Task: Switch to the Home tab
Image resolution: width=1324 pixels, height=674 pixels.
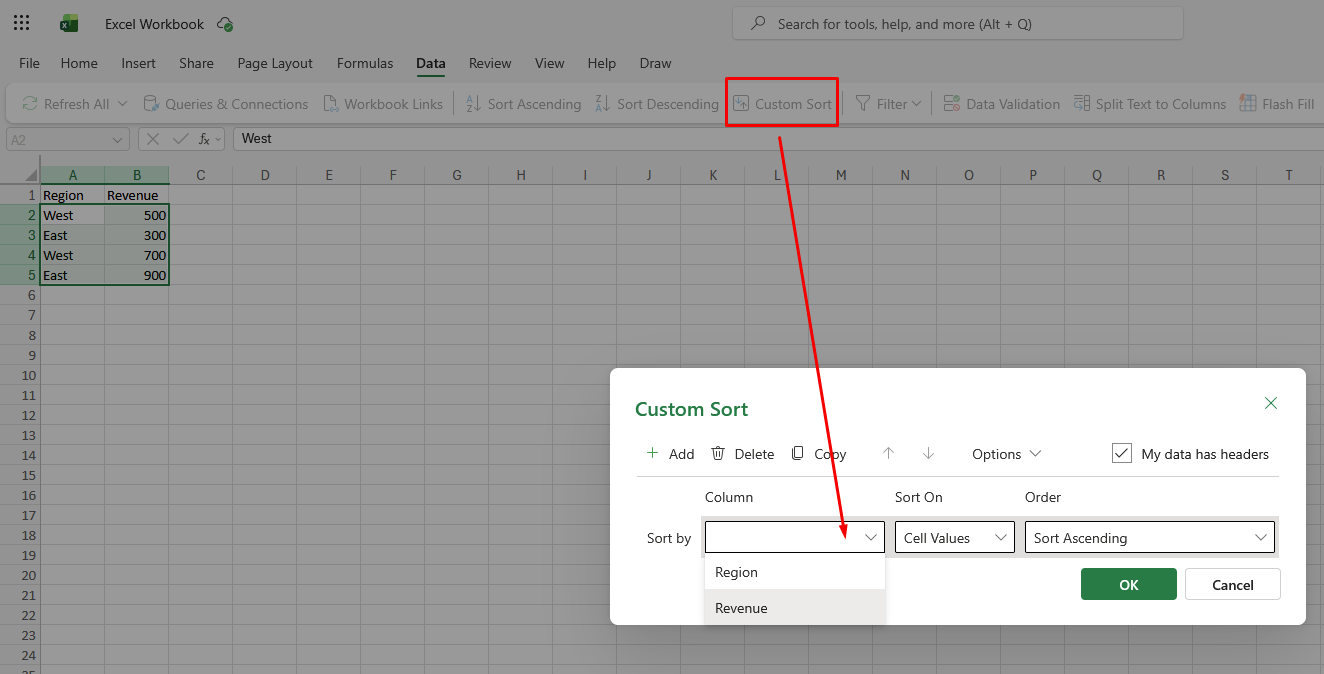Action: [x=79, y=63]
